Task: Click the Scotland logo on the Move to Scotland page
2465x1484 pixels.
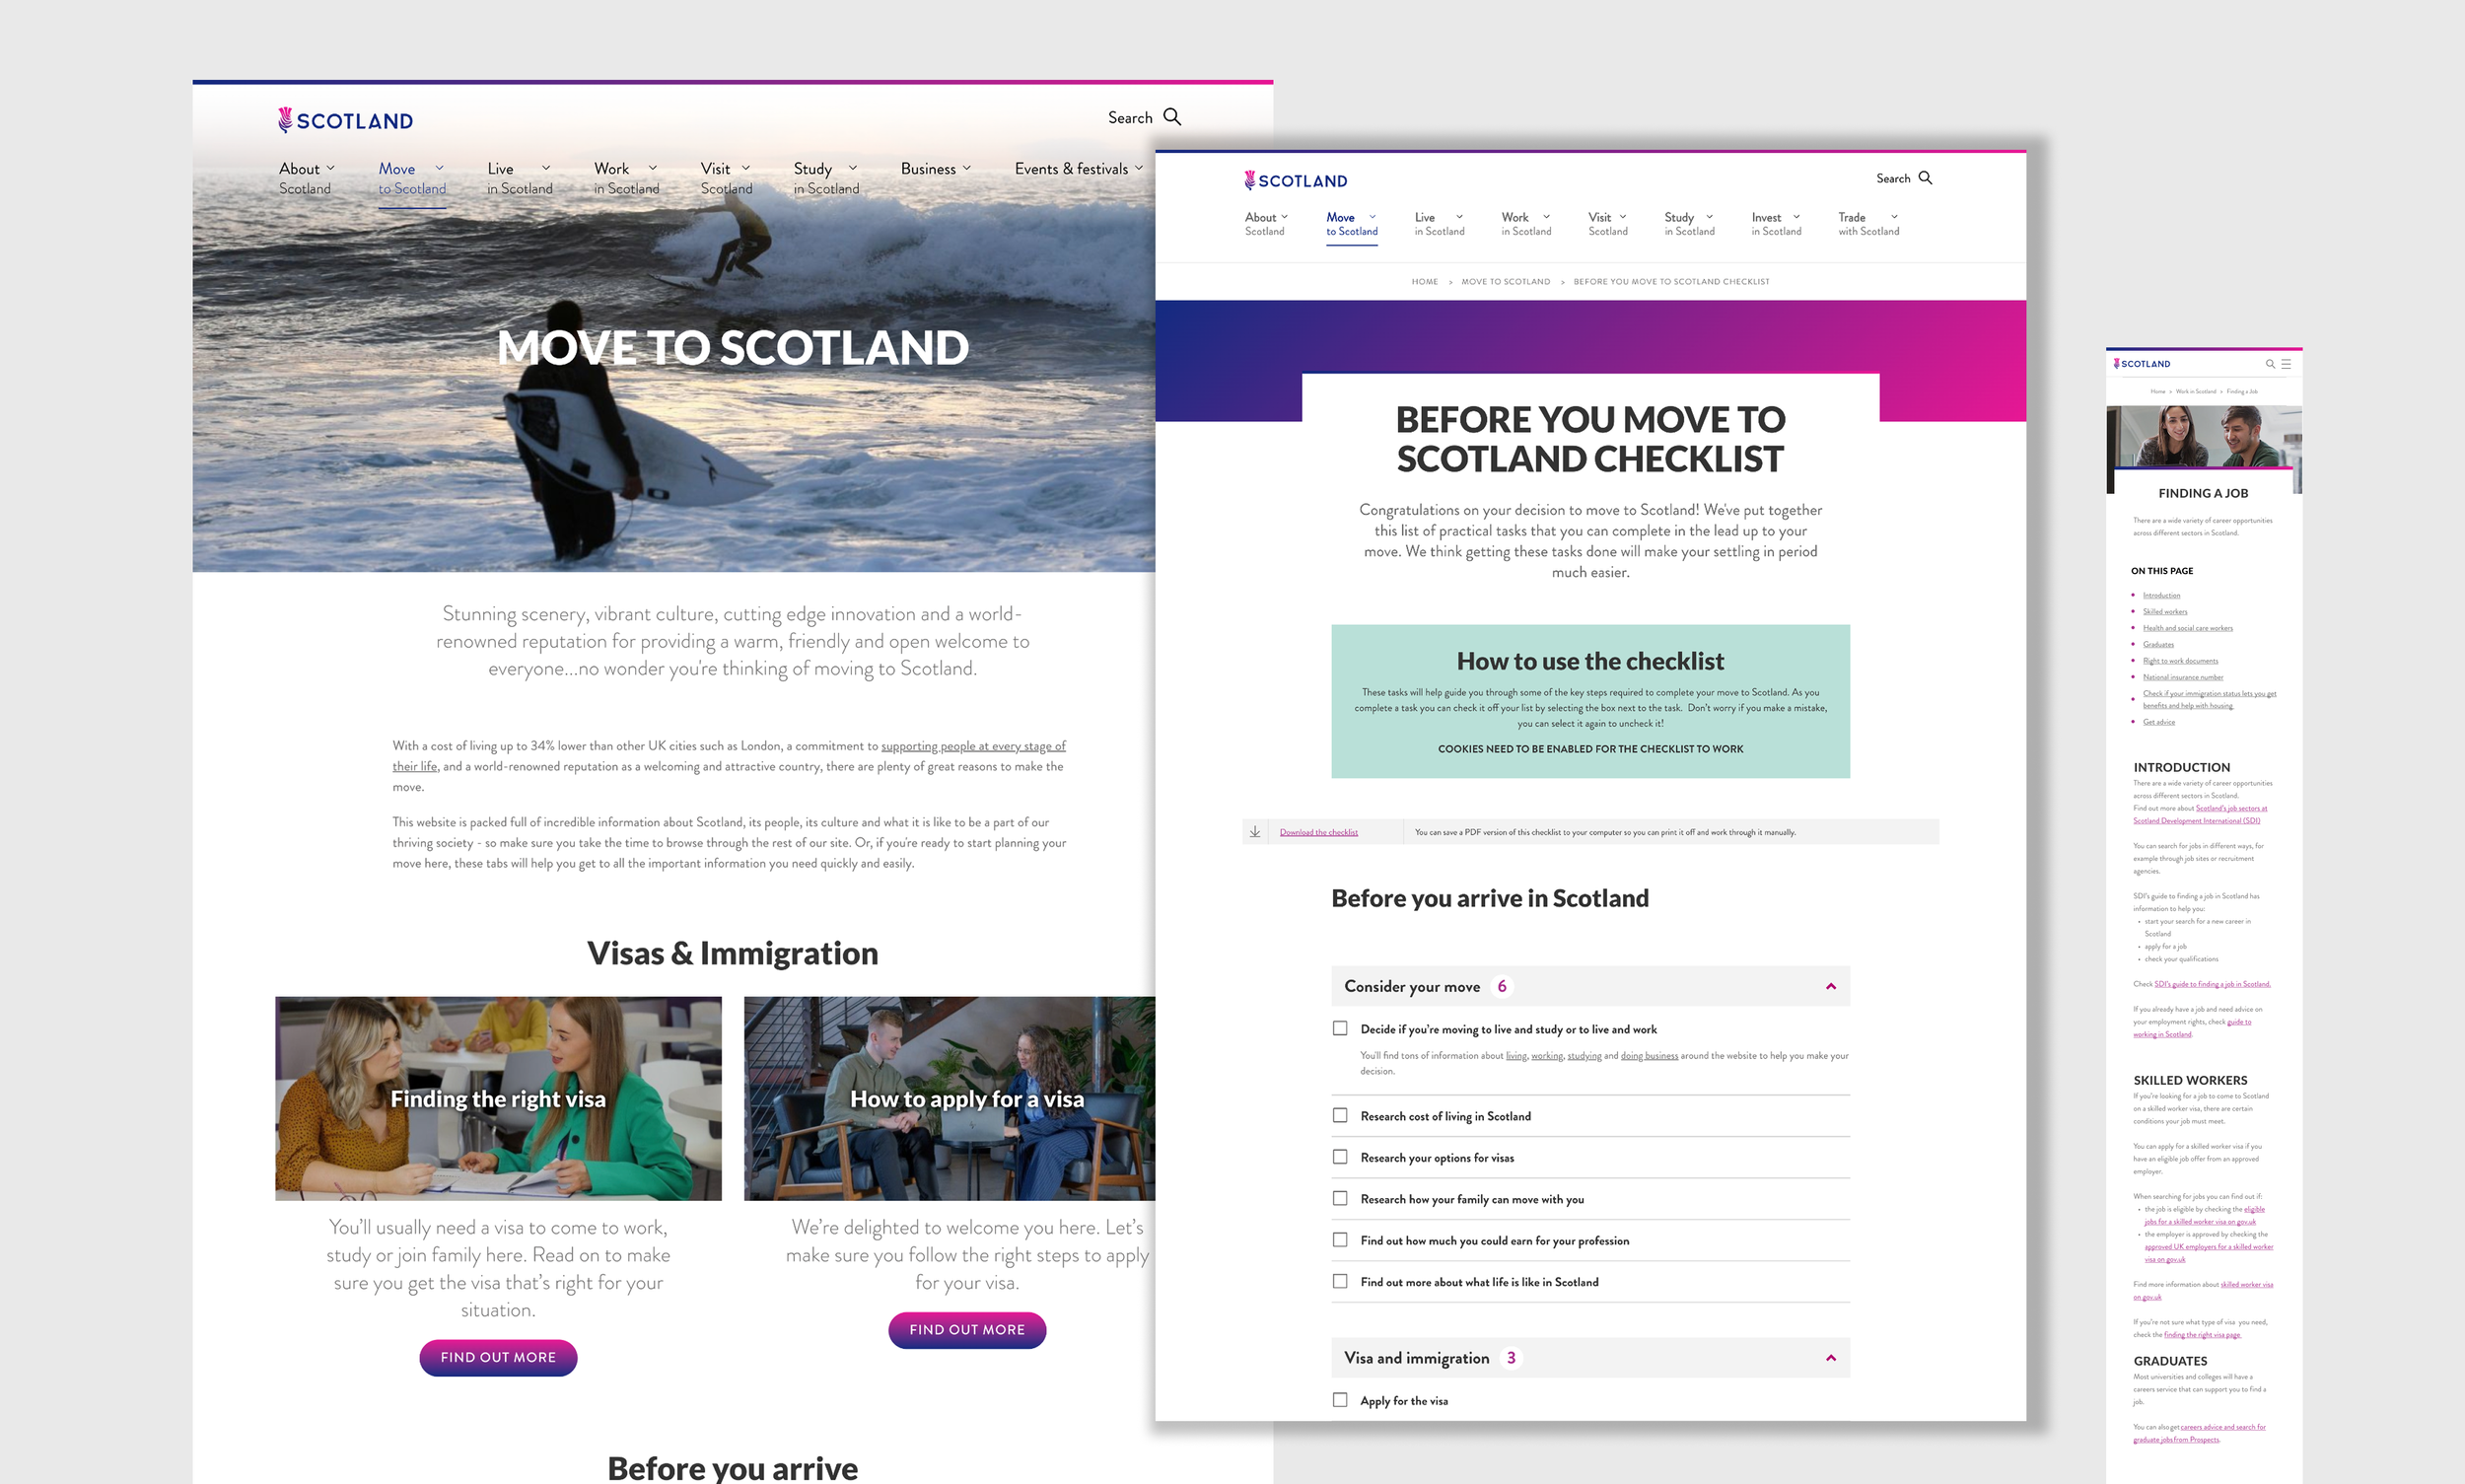Action: [x=345, y=121]
